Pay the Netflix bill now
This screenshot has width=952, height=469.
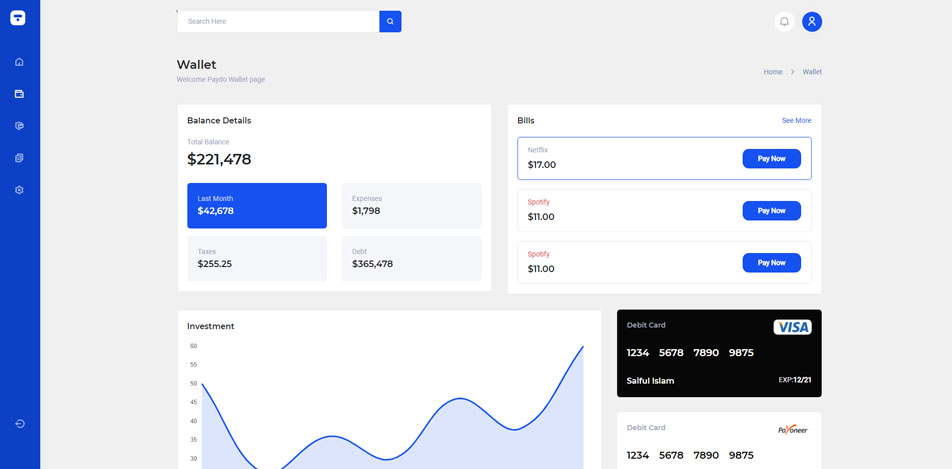coord(771,158)
